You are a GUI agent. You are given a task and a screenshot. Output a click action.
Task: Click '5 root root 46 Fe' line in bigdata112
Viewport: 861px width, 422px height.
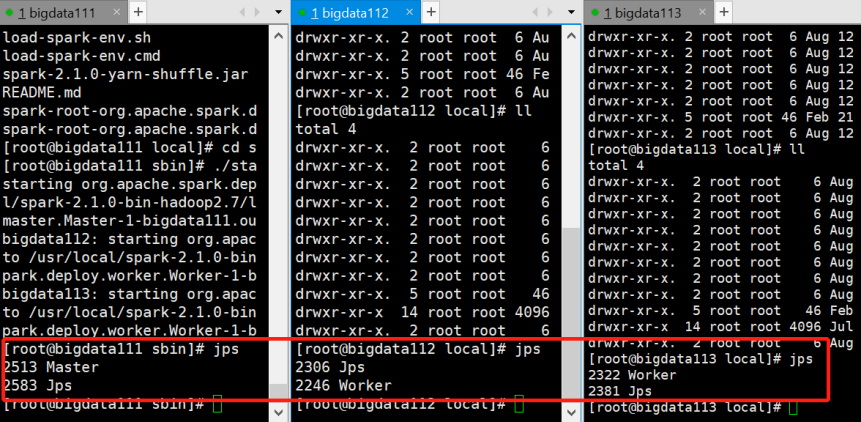423,74
